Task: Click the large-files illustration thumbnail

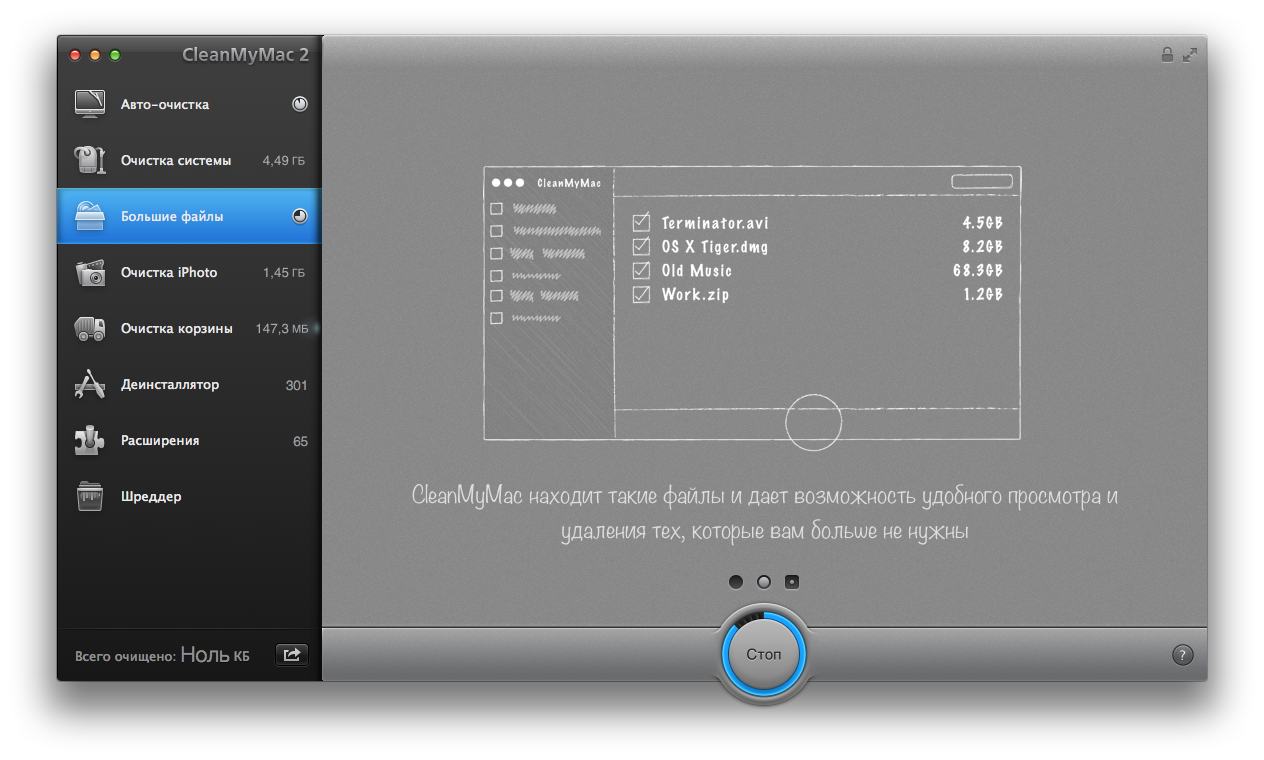Action: point(752,303)
